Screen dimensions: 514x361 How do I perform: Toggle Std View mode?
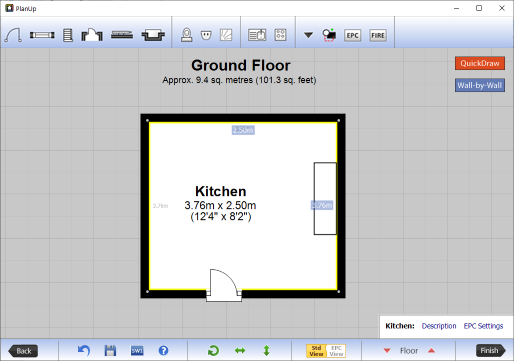316,351
